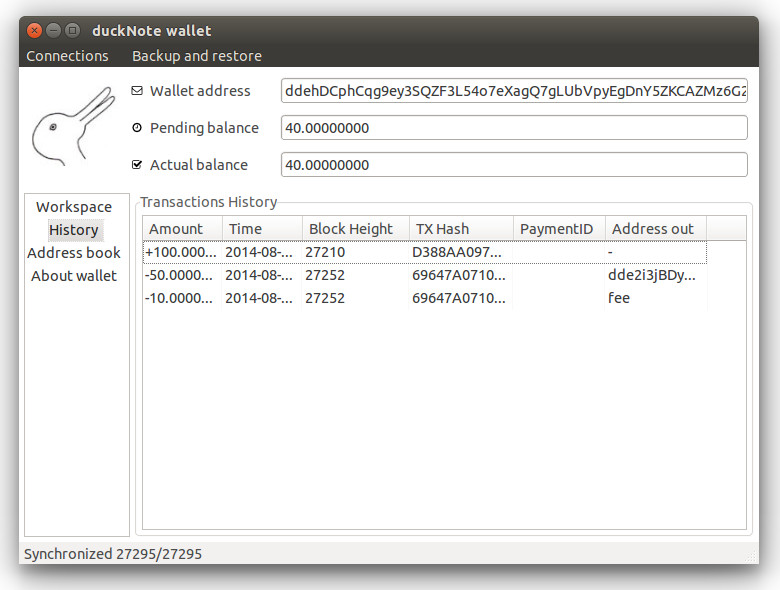Click the Pending balance label
780x590 pixels.
tap(204, 128)
